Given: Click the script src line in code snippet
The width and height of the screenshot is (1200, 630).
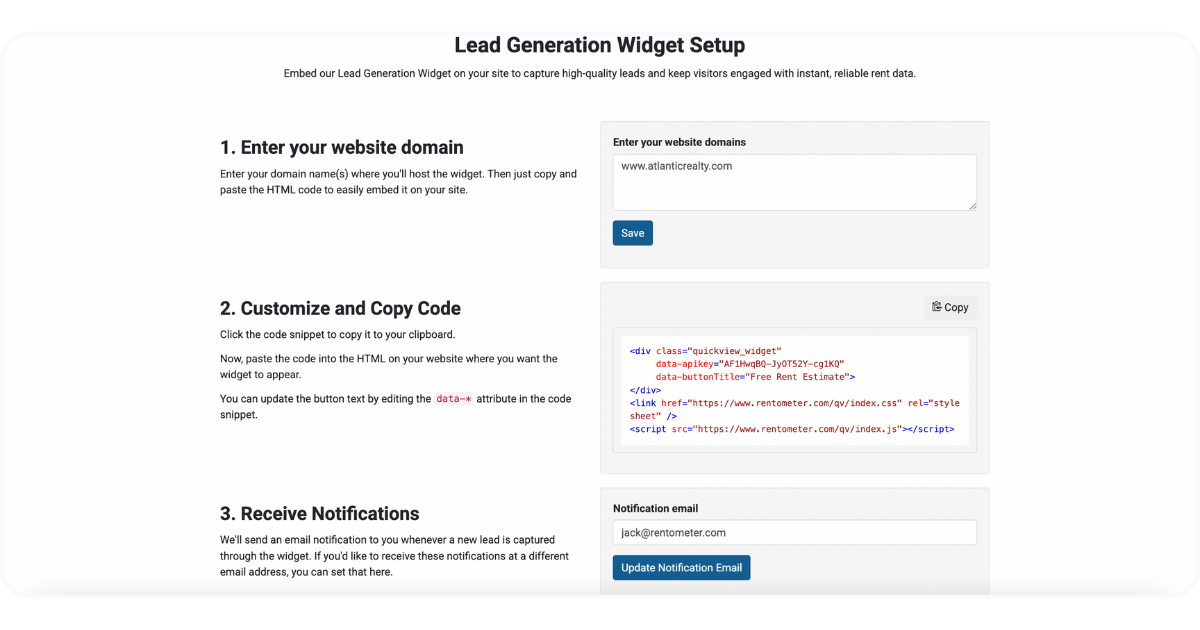Looking at the screenshot, I should click(x=792, y=429).
